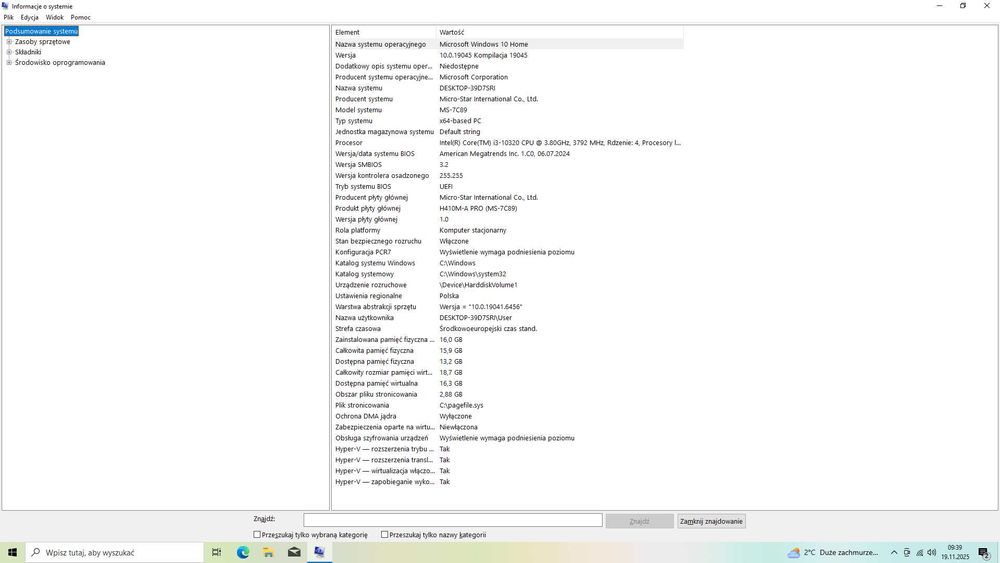Select Ustawienia regionalne row
This screenshot has height=563, width=1000.
[x=508, y=296]
